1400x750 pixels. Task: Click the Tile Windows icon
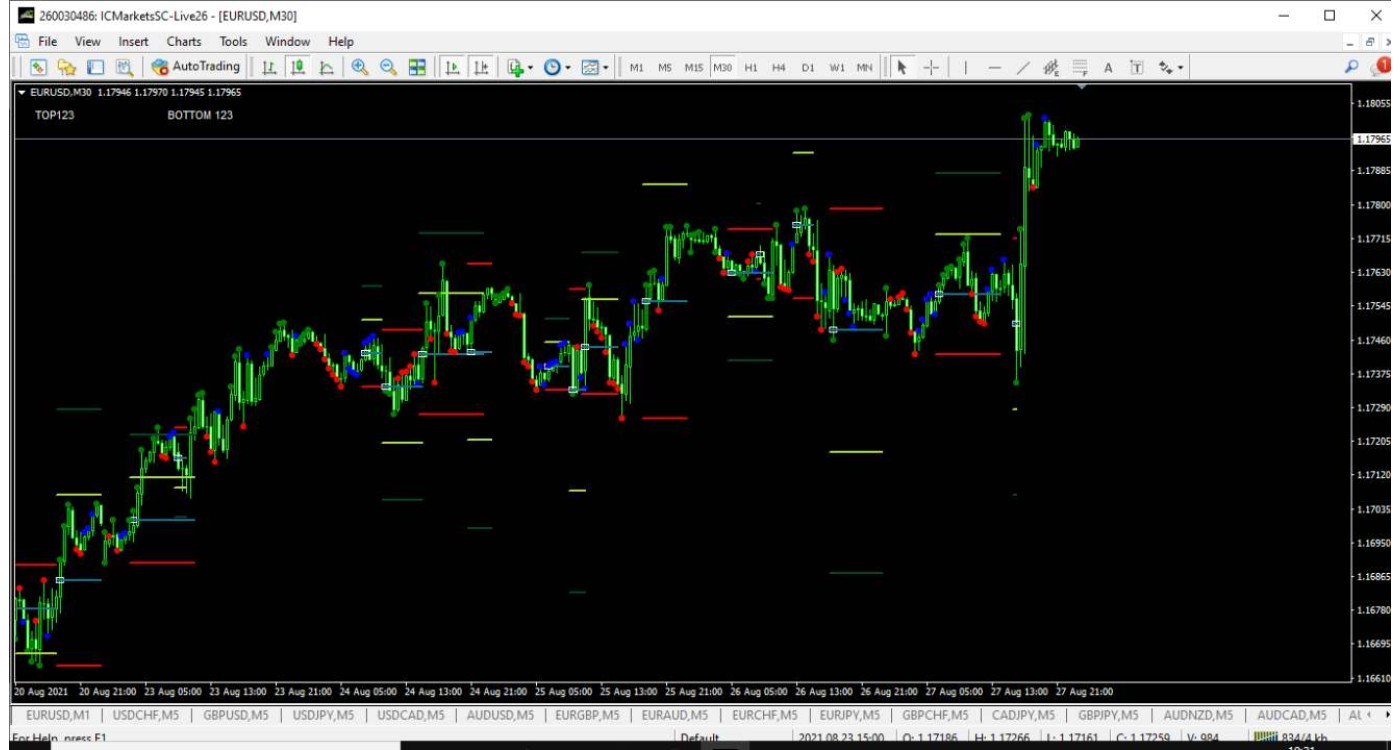[x=417, y=67]
